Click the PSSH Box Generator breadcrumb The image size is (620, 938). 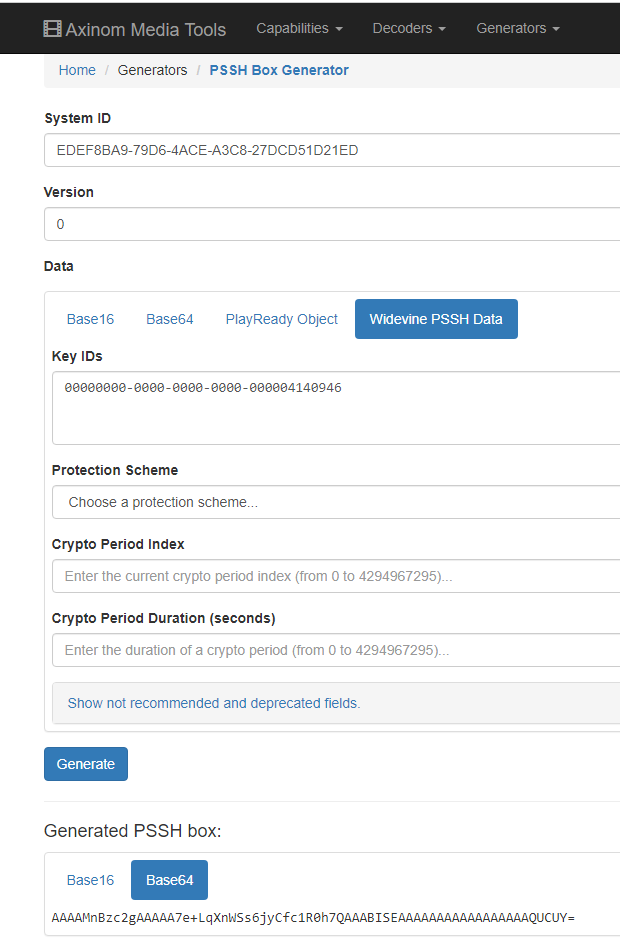[x=279, y=70]
